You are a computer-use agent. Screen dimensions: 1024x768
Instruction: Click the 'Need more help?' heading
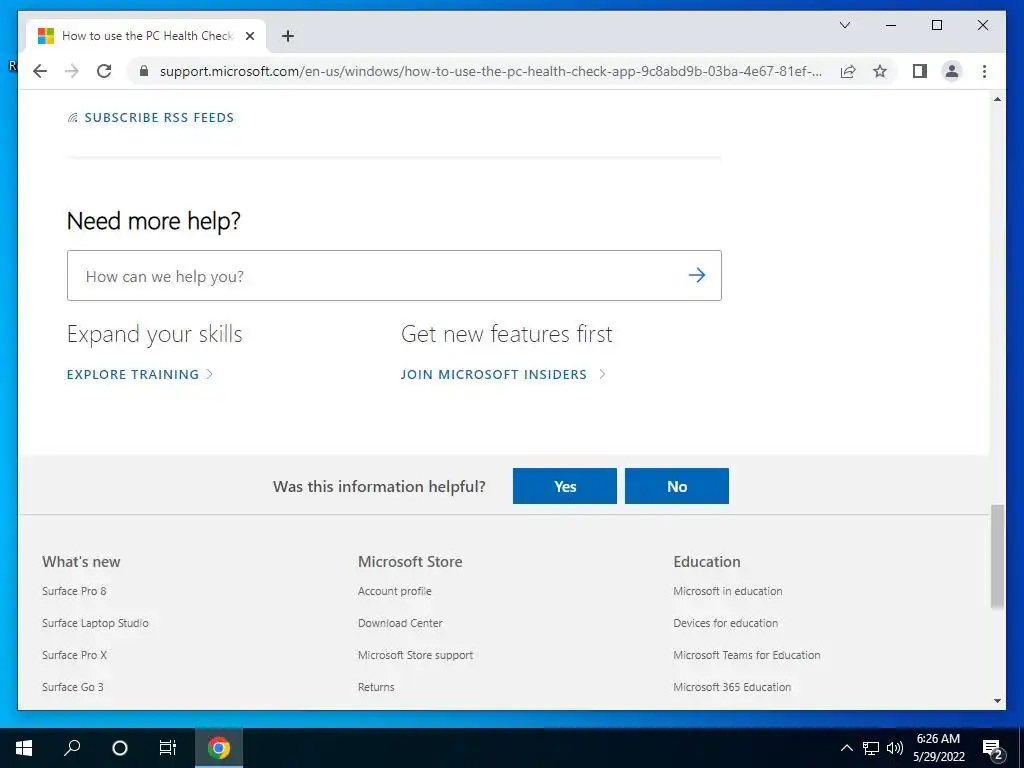(x=153, y=221)
